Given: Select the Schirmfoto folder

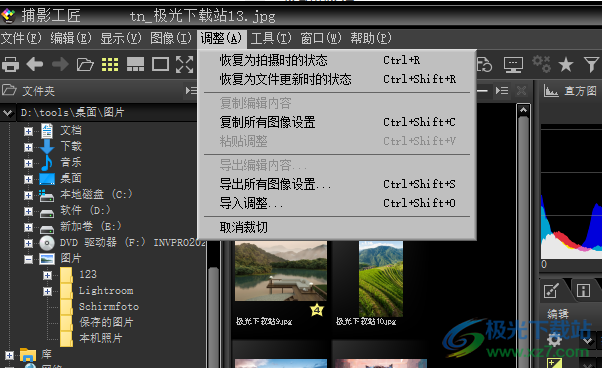Looking at the screenshot, I should [109, 307].
